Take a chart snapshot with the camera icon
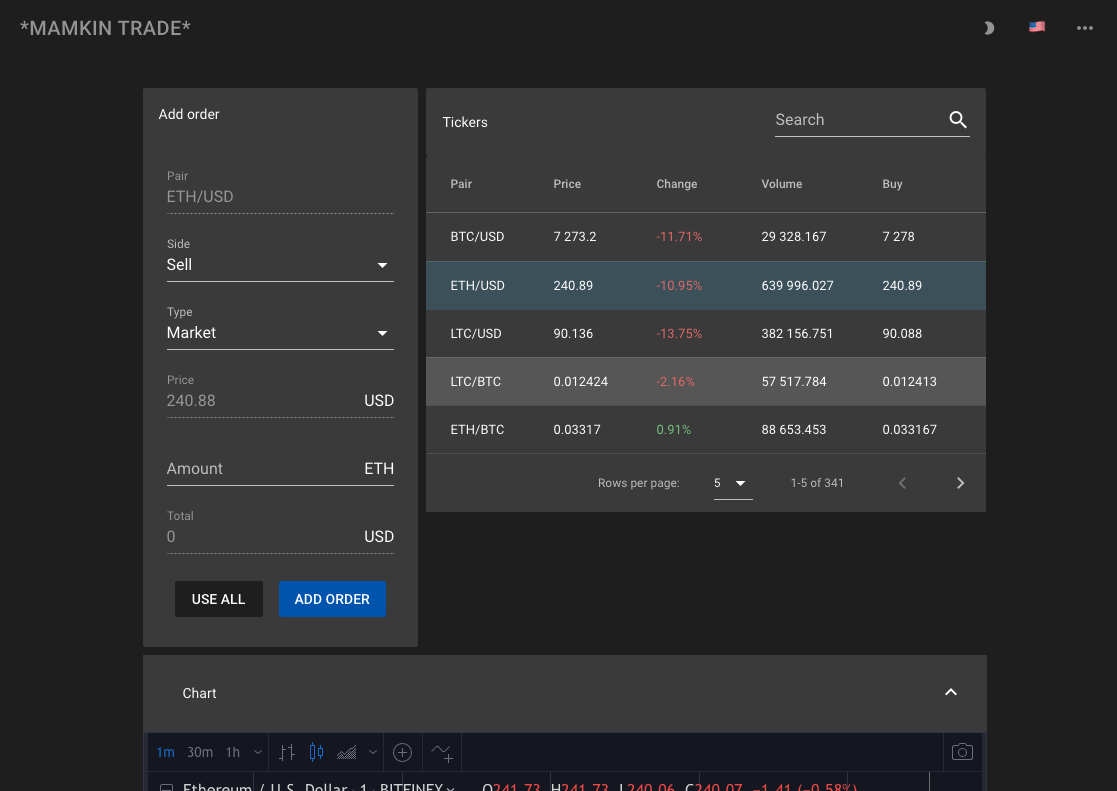 coord(961,752)
